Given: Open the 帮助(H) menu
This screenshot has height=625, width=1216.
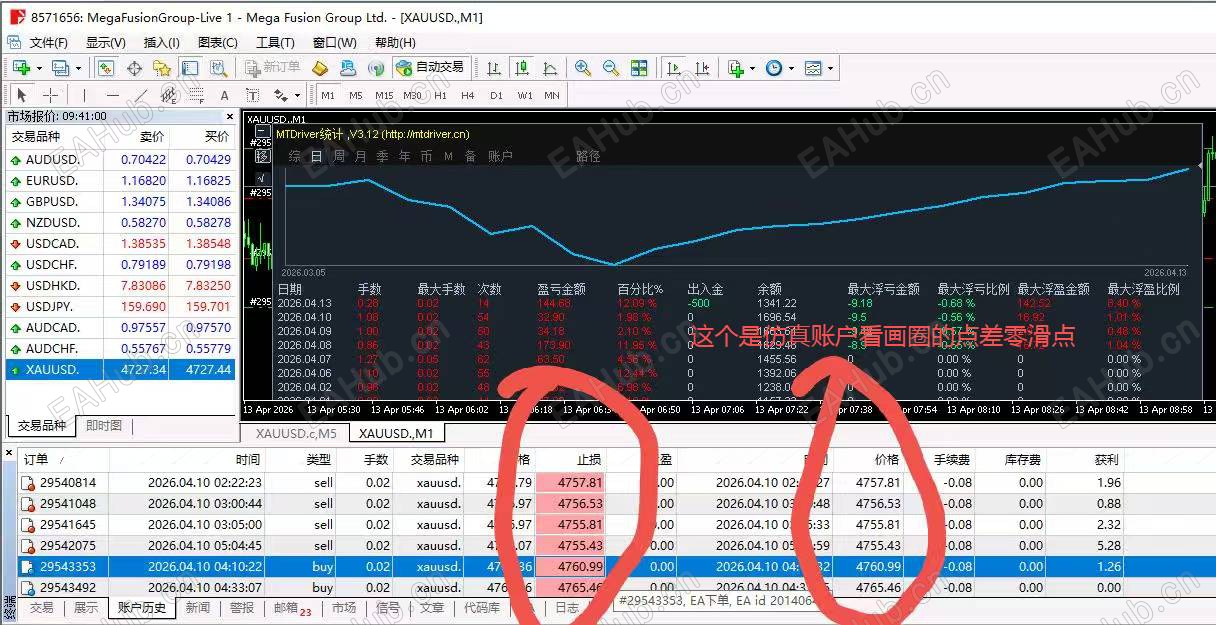Looking at the screenshot, I should (x=395, y=42).
